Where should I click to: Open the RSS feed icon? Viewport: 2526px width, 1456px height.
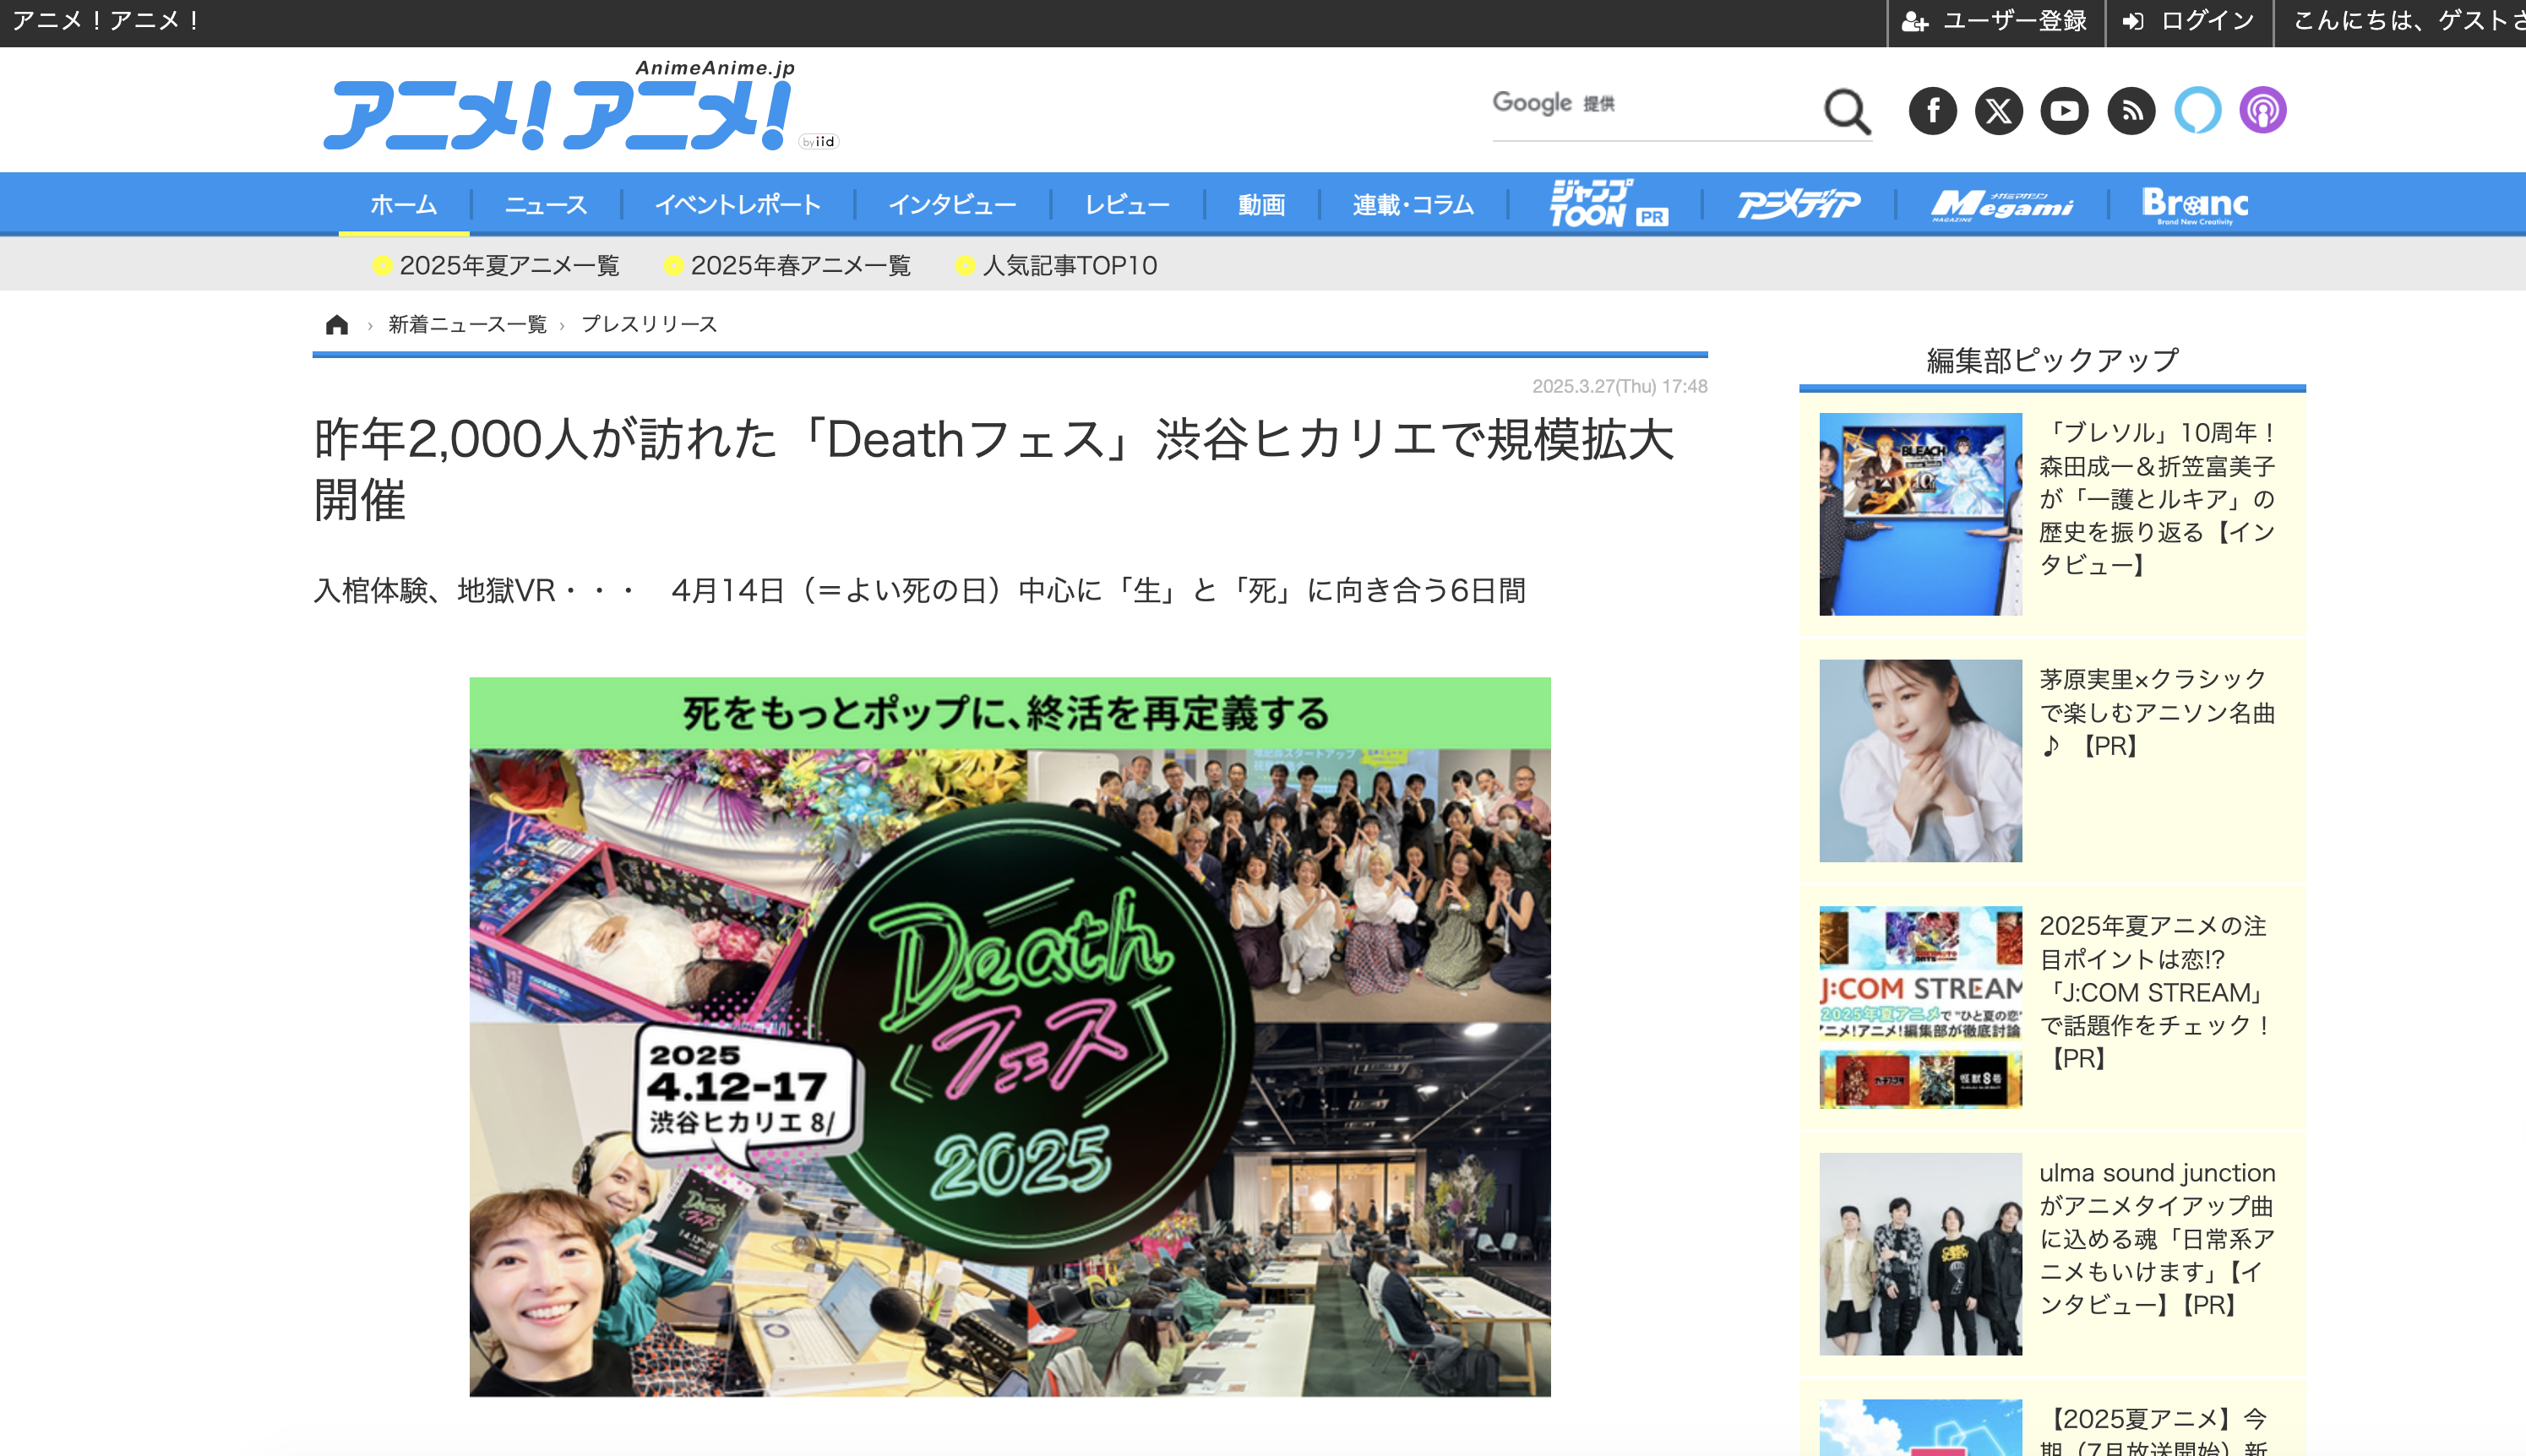[2131, 110]
